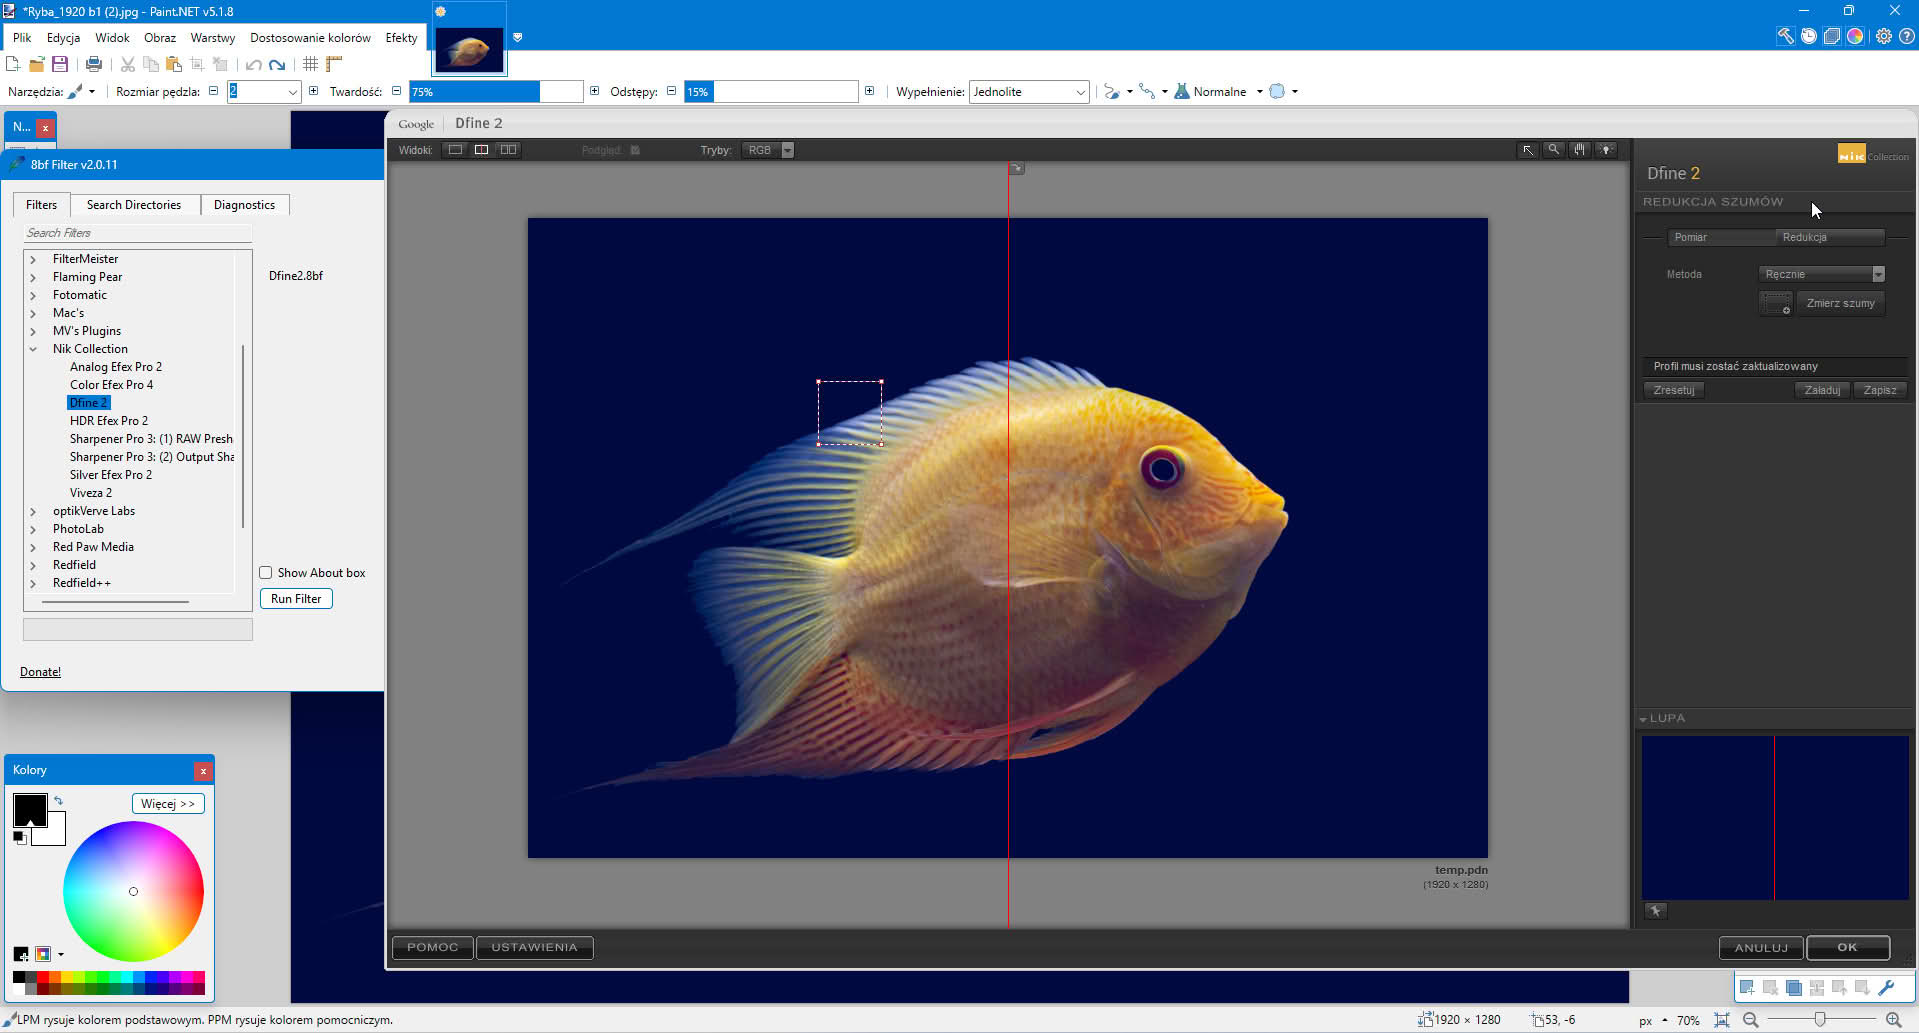Click the add measurement rectangle icon

(x=1776, y=304)
